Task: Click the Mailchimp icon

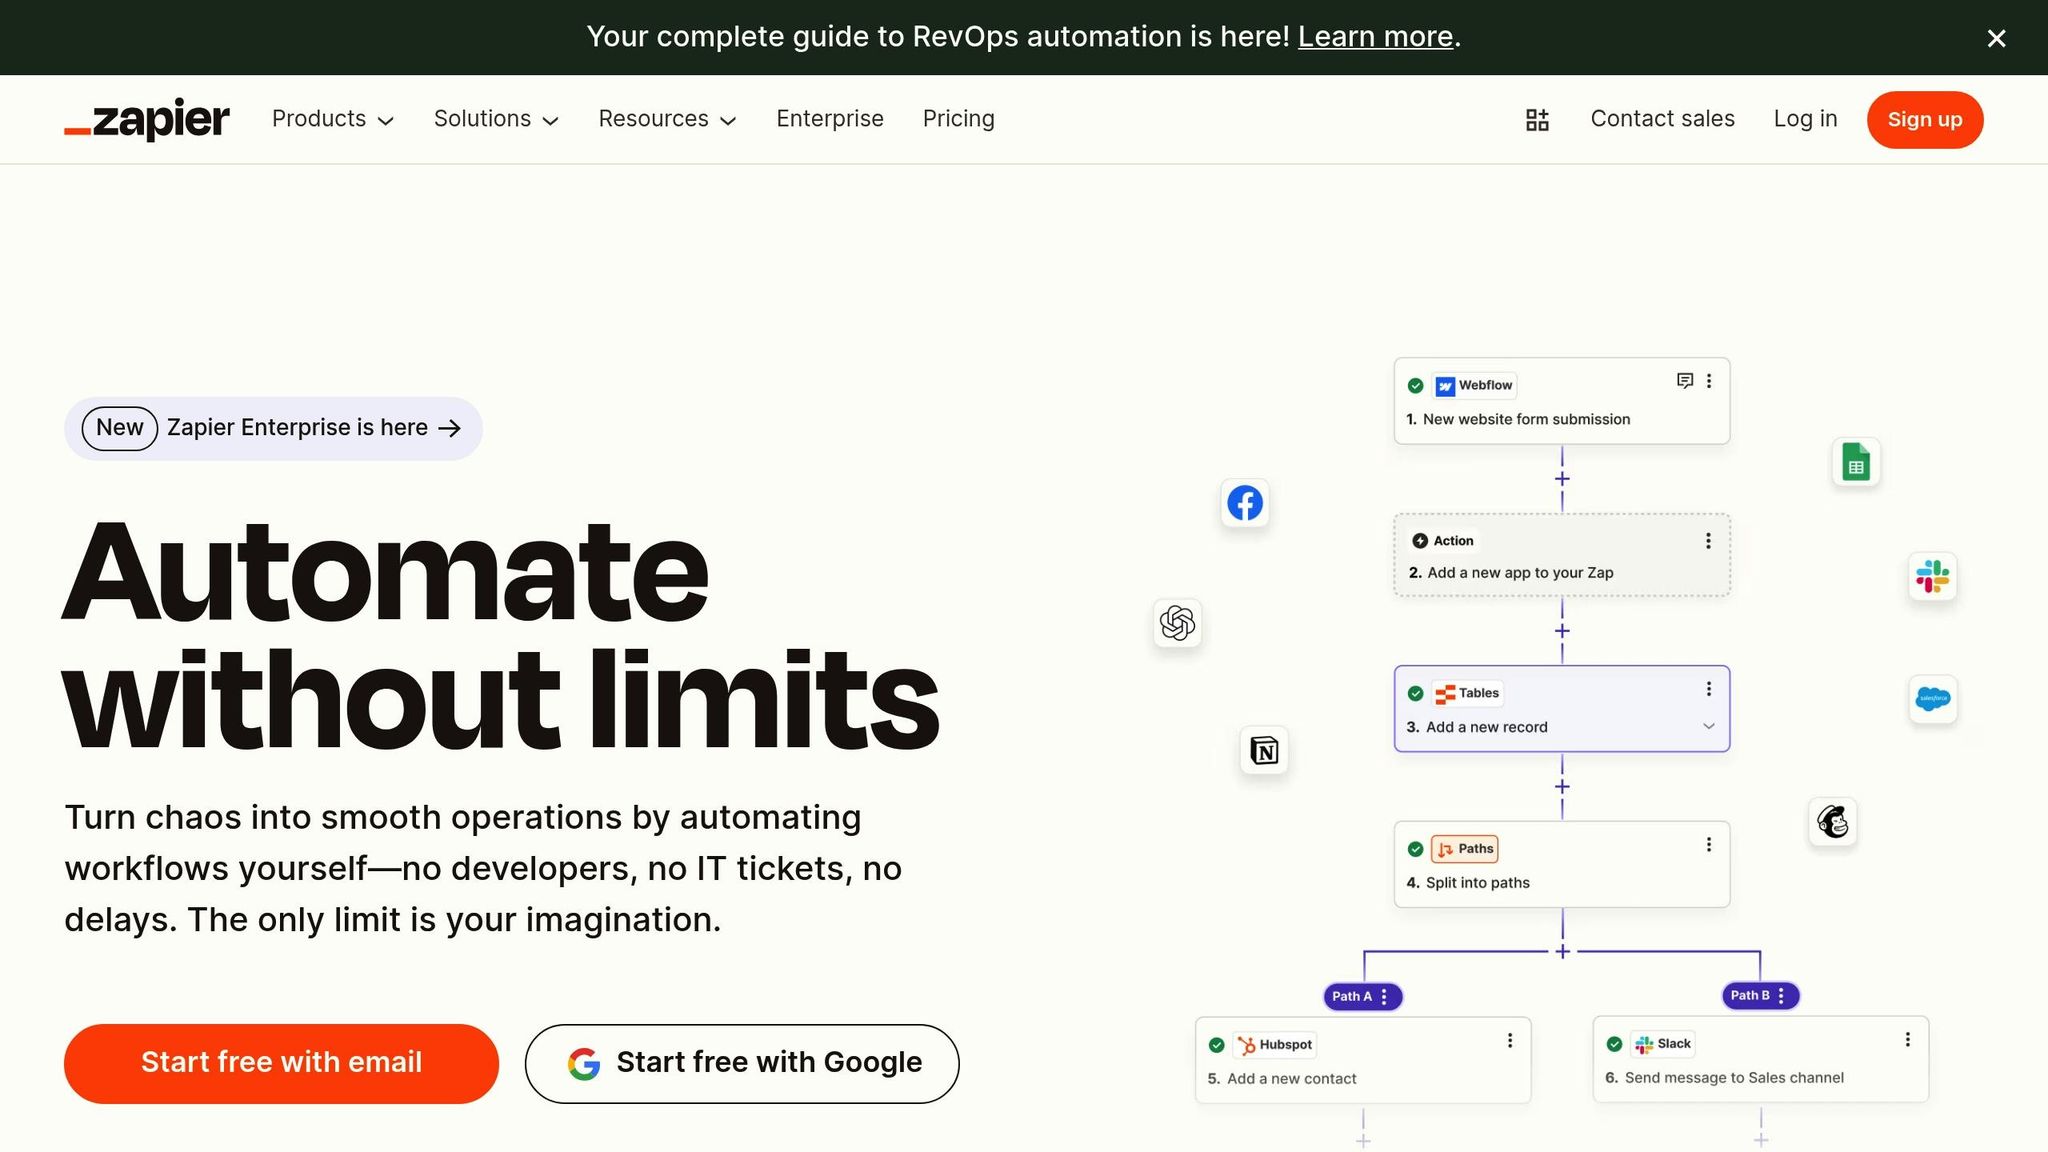Action: coord(1832,821)
